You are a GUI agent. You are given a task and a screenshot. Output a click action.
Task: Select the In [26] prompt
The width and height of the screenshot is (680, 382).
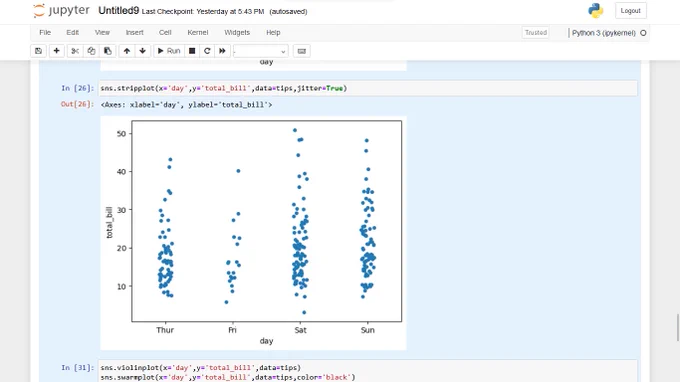coord(77,88)
